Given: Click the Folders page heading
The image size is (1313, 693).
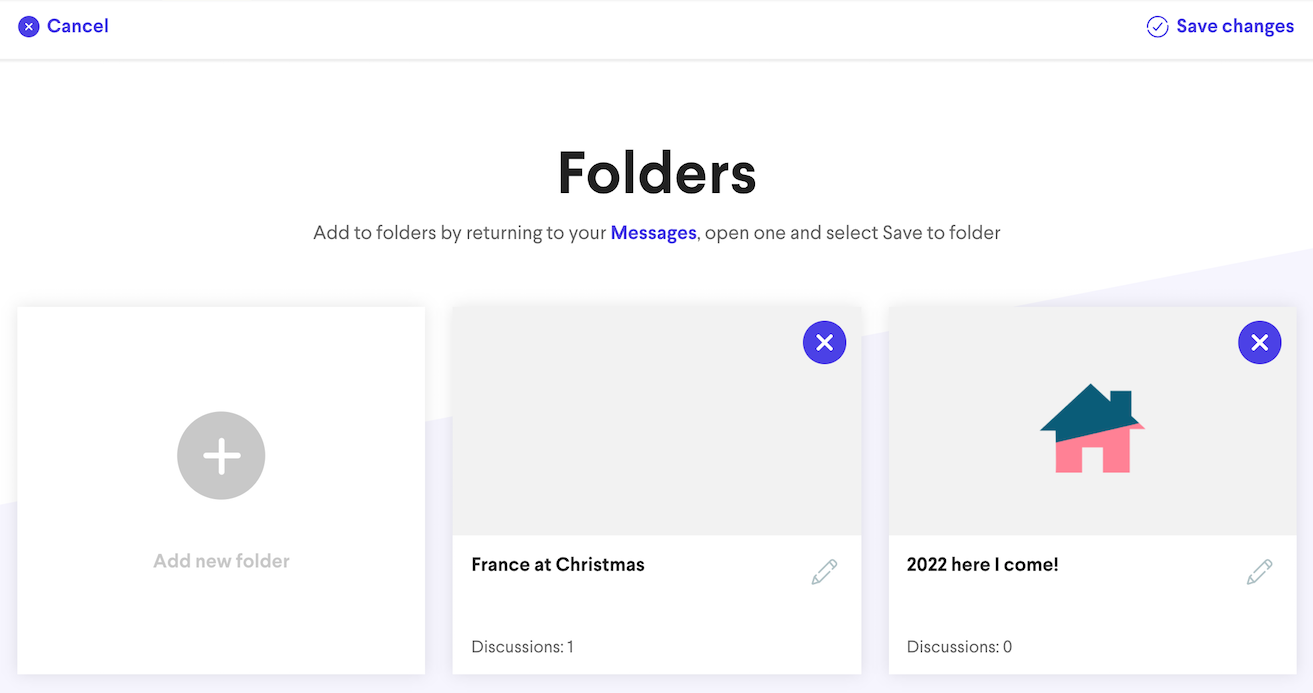Looking at the screenshot, I should tap(656, 173).
